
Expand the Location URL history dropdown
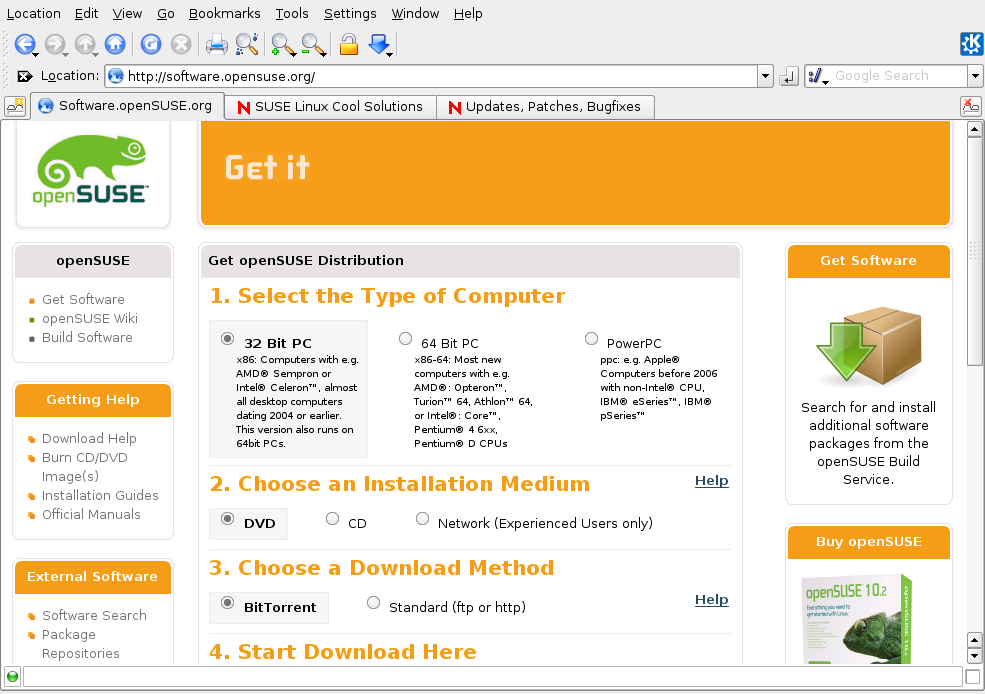click(x=765, y=77)
